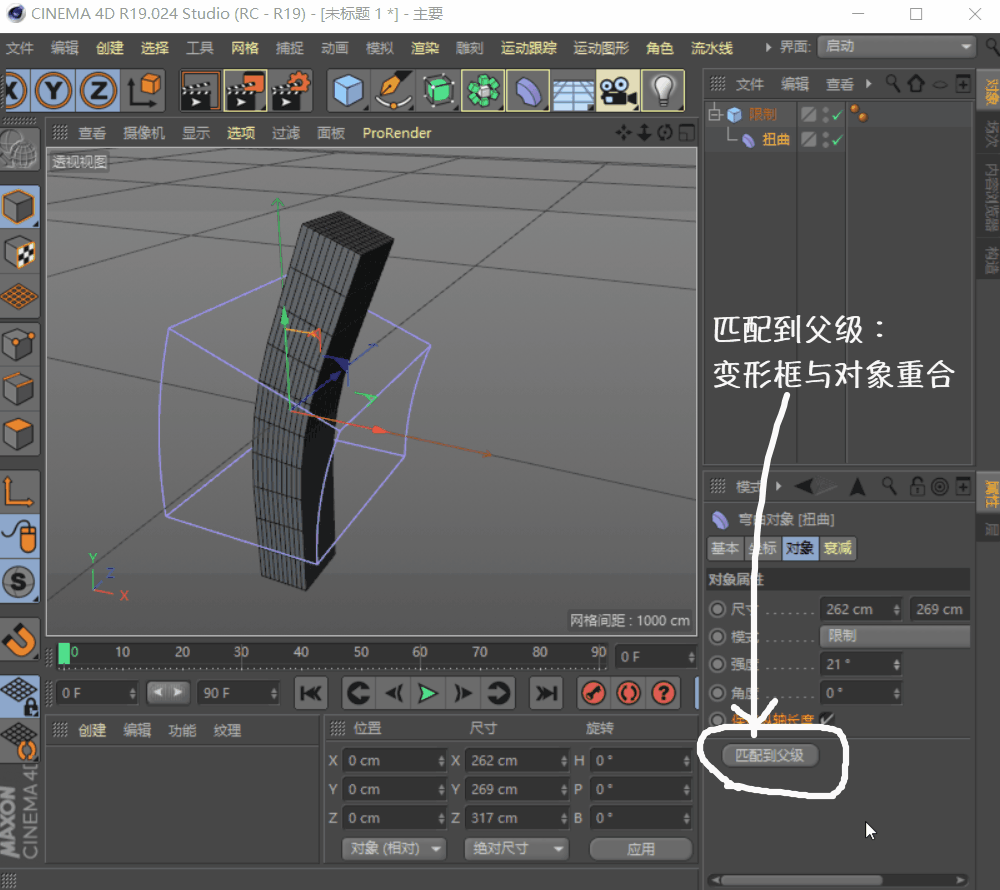This screenshot has height=890, width=1000.
Task: Collapse the 限制 object tree node
Action: 714,114
